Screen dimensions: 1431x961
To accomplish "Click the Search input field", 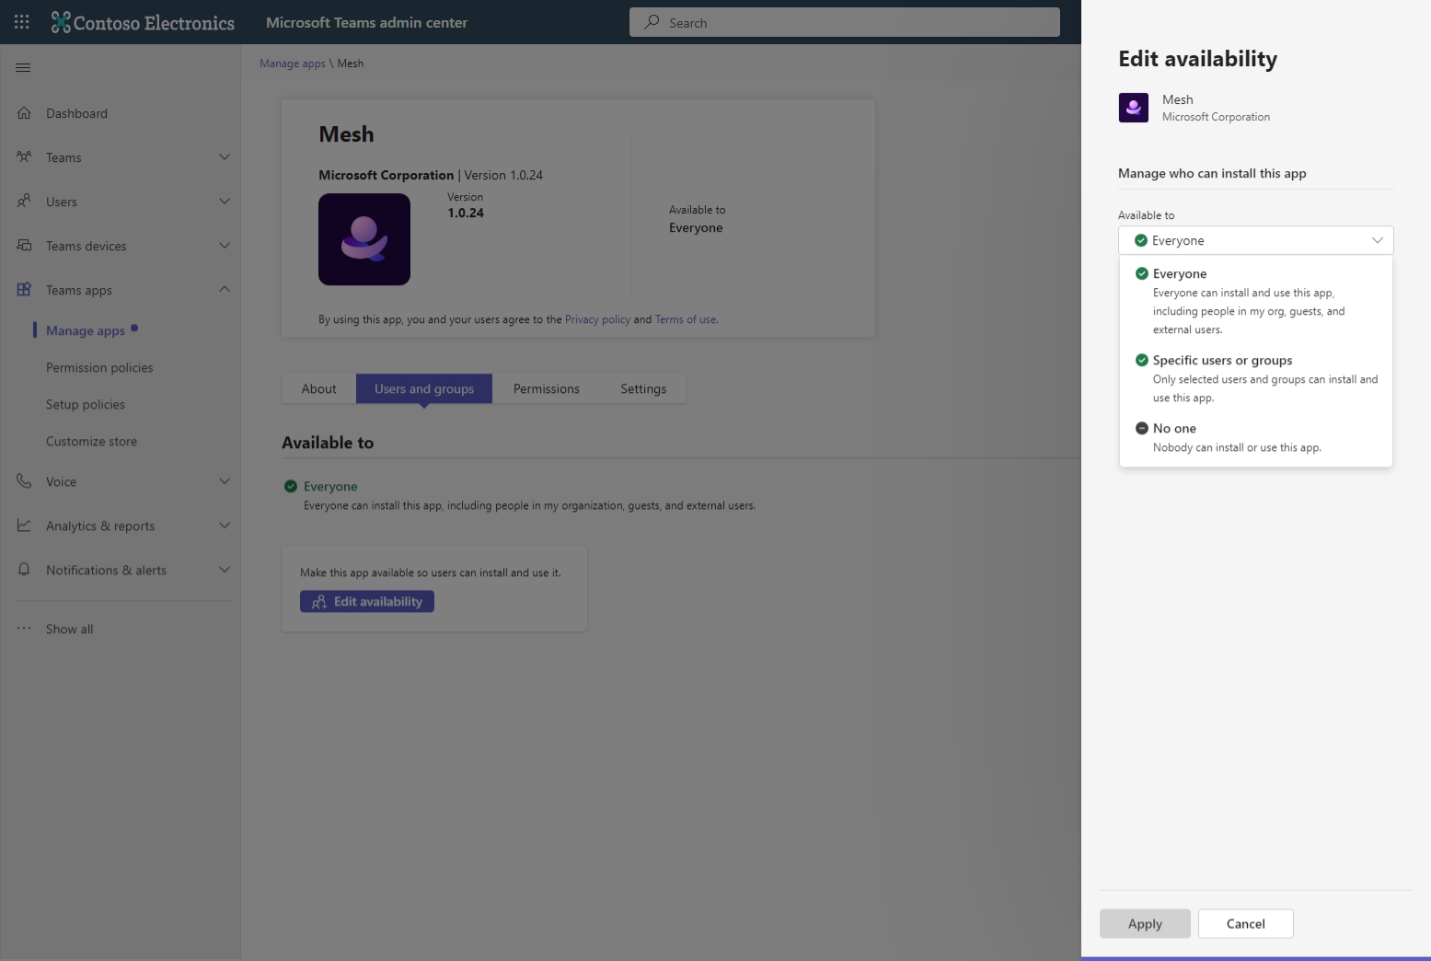I will tap(844, 22).
